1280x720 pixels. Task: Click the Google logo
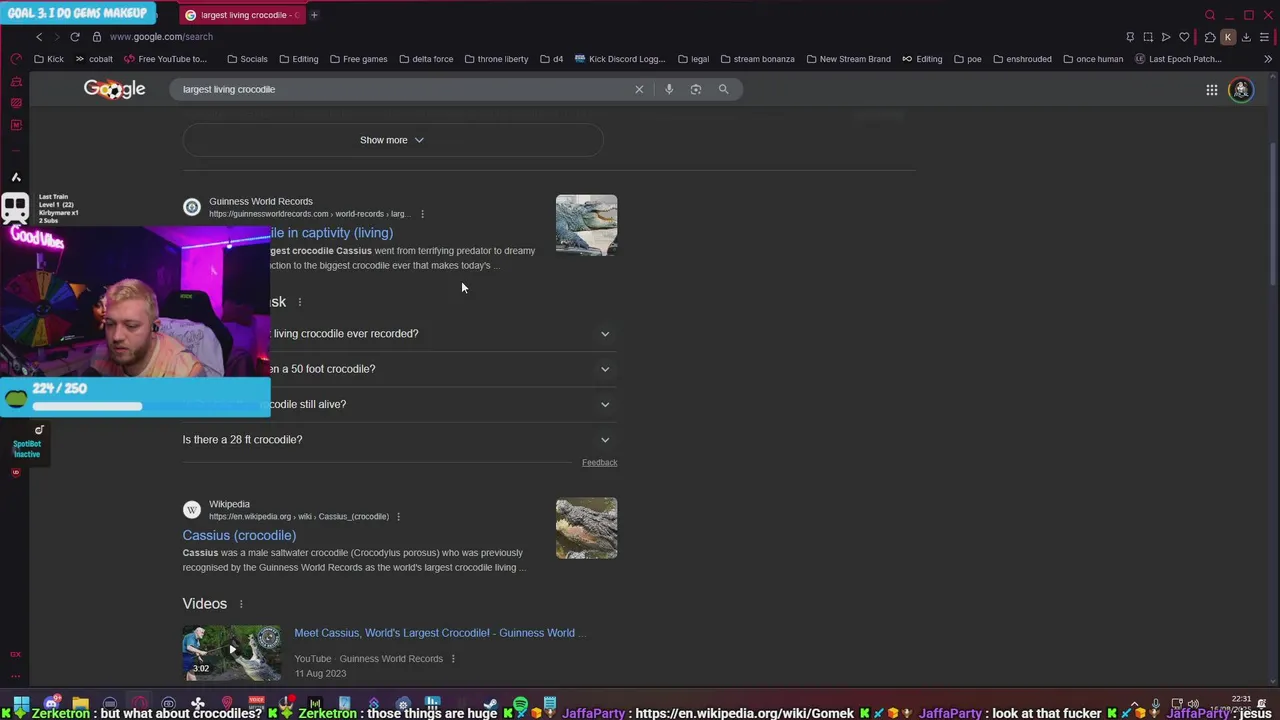click(114, 89)
